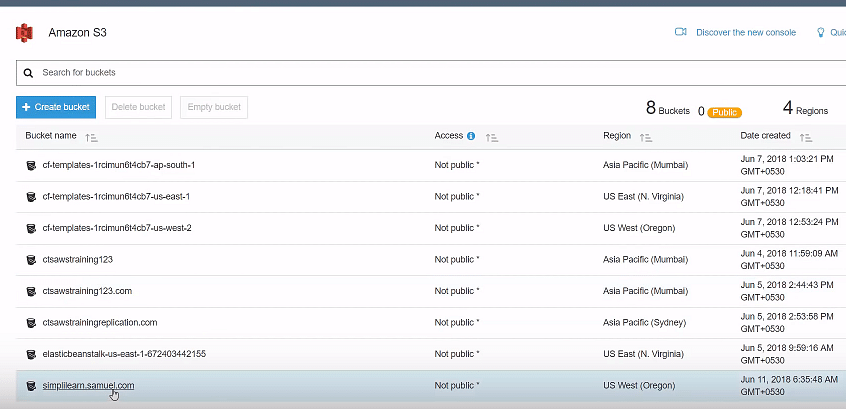
Task: Sort by Access column icon
Action: pos(492,138)
